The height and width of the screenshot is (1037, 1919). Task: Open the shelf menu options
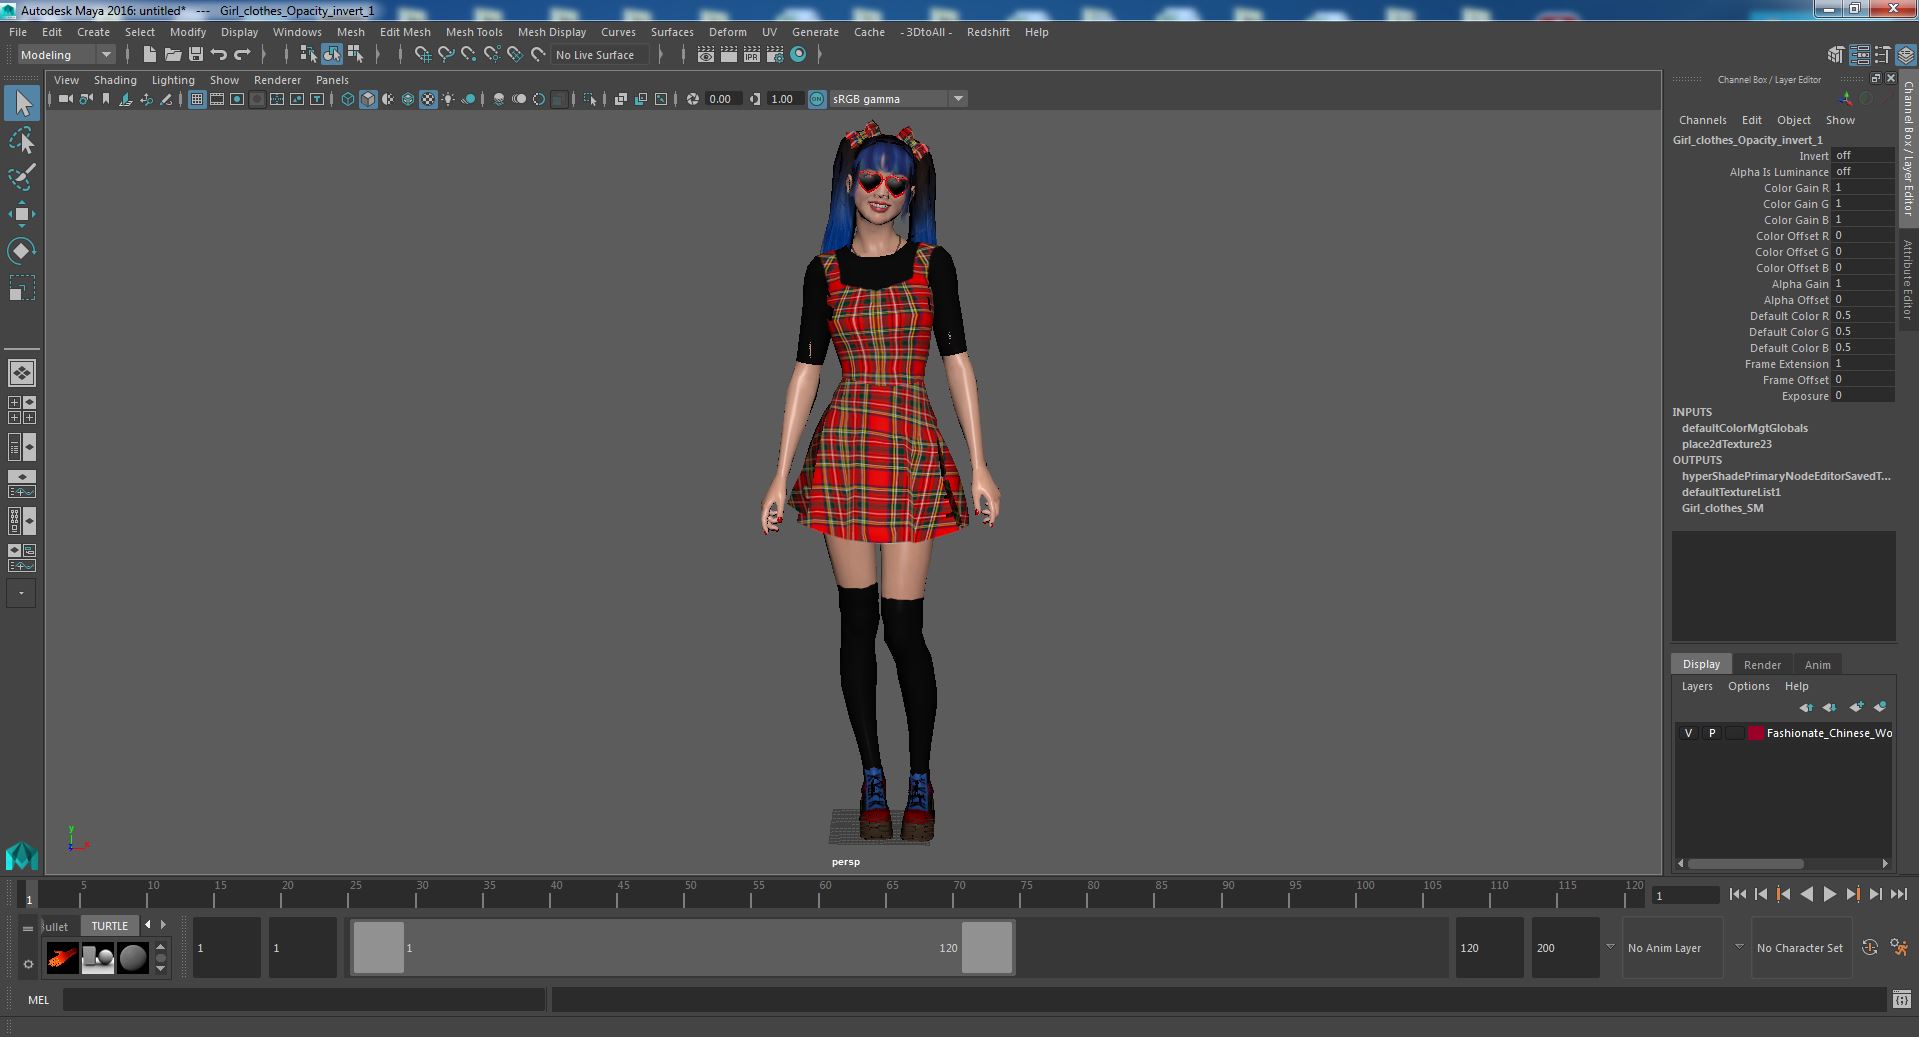[x=28, y=964]
